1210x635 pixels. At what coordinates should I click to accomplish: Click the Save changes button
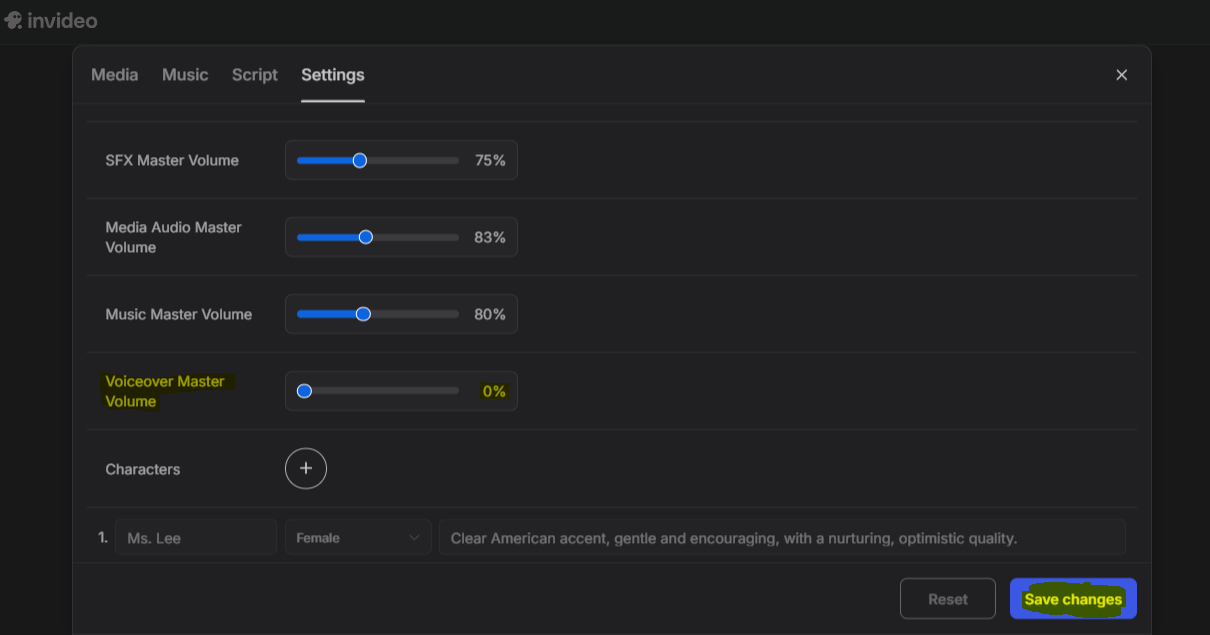(1073, 599)
